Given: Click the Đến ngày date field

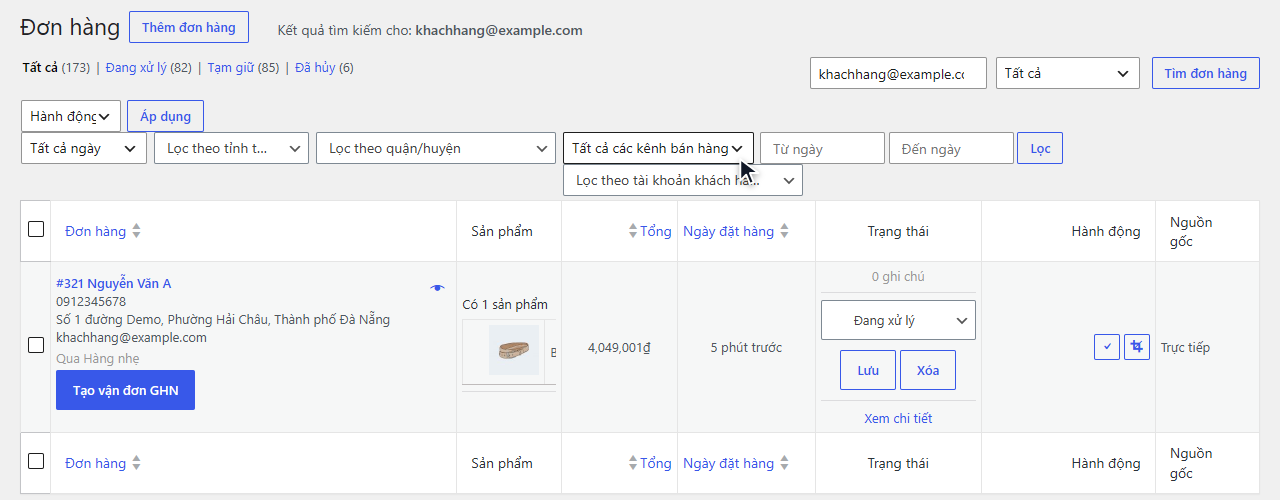Looking at the screenshot, I should [951, 148].
